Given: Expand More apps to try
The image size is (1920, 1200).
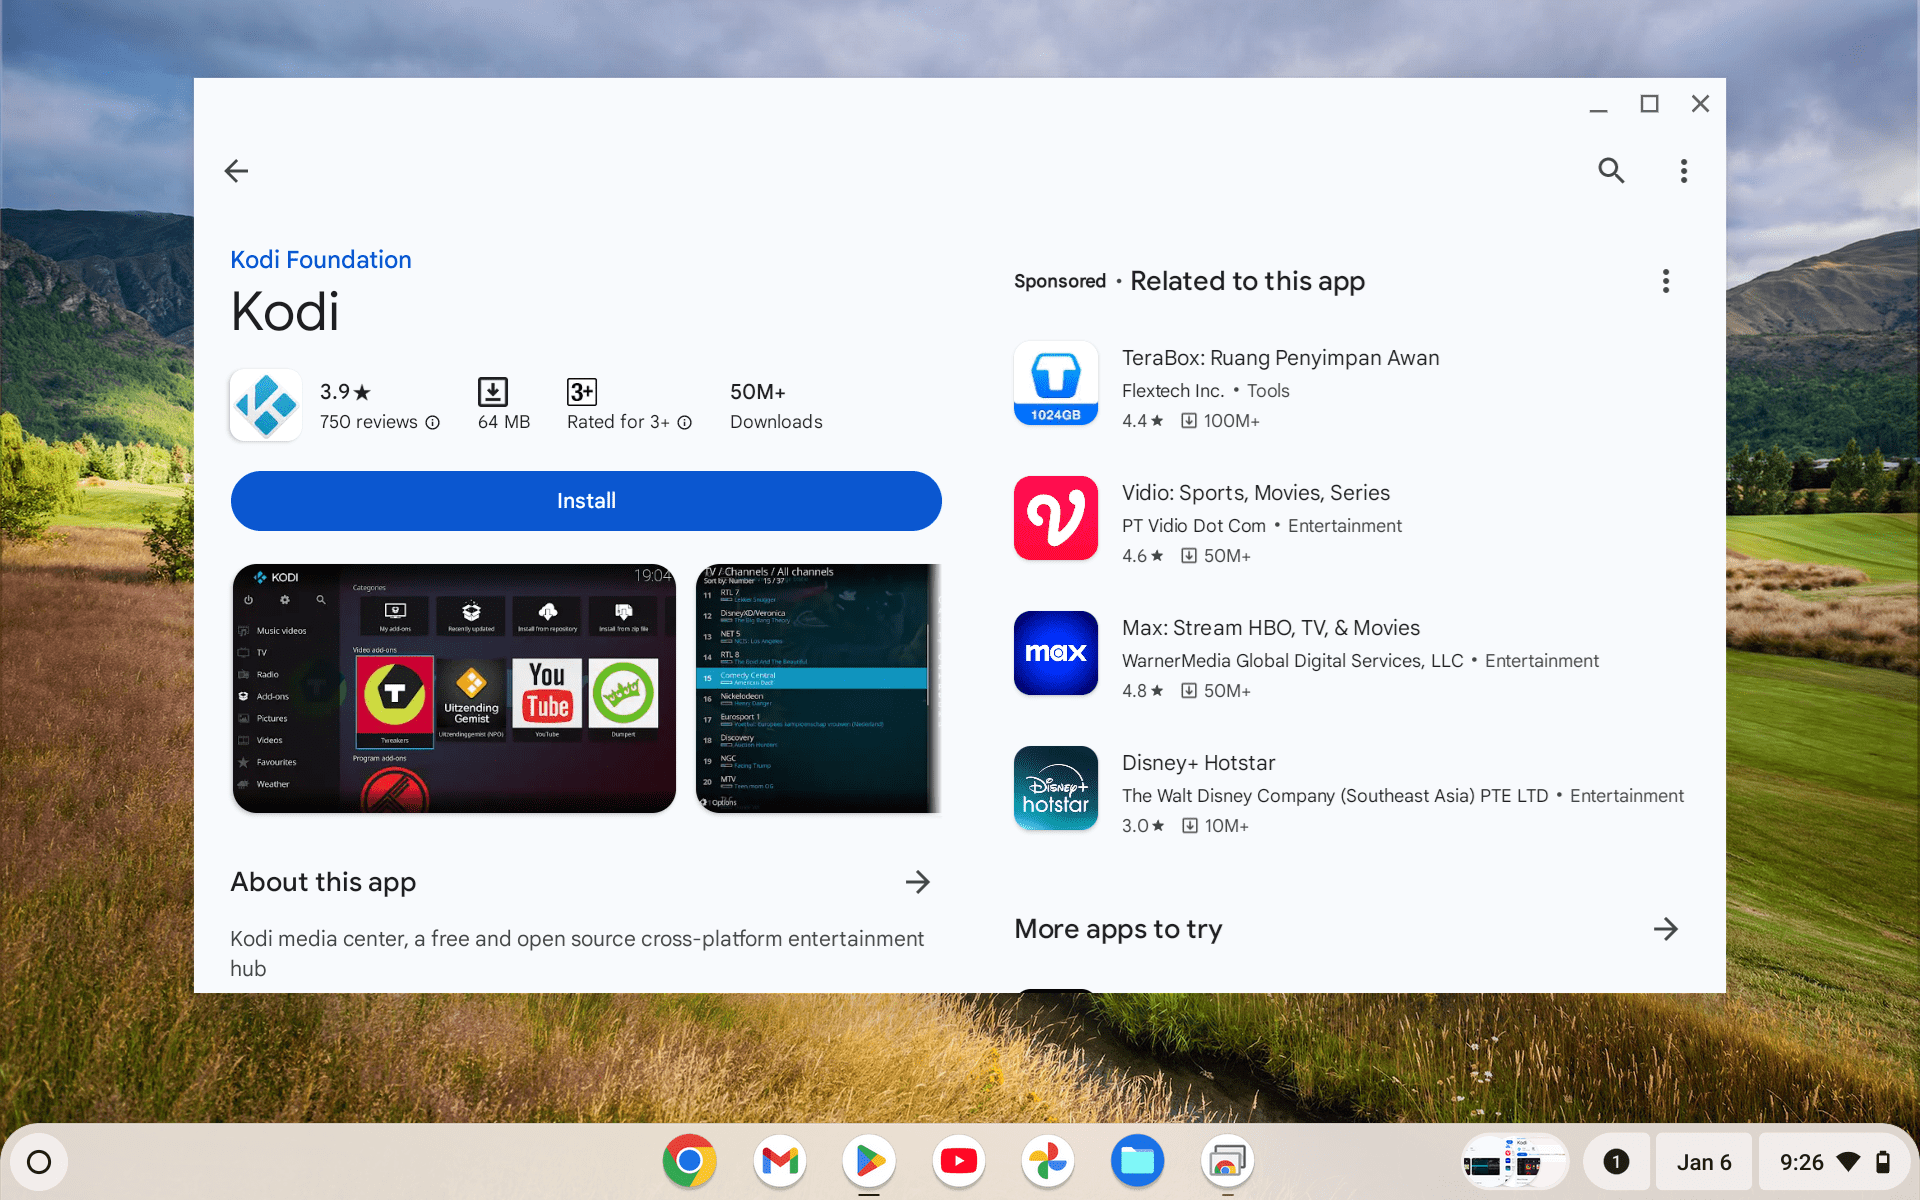Looking at the screenshot, I should [1666, 929].
